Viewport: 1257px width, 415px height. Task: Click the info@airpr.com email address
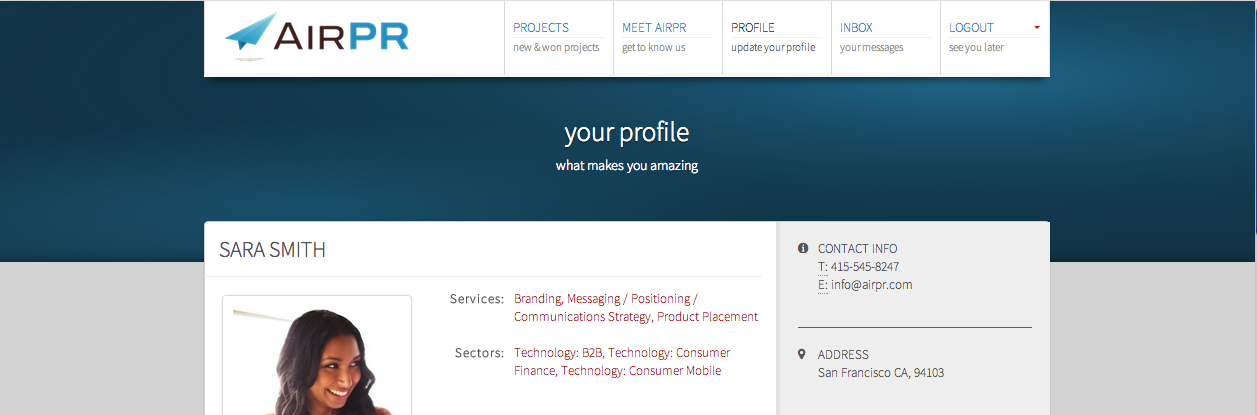tap(871, 285)
